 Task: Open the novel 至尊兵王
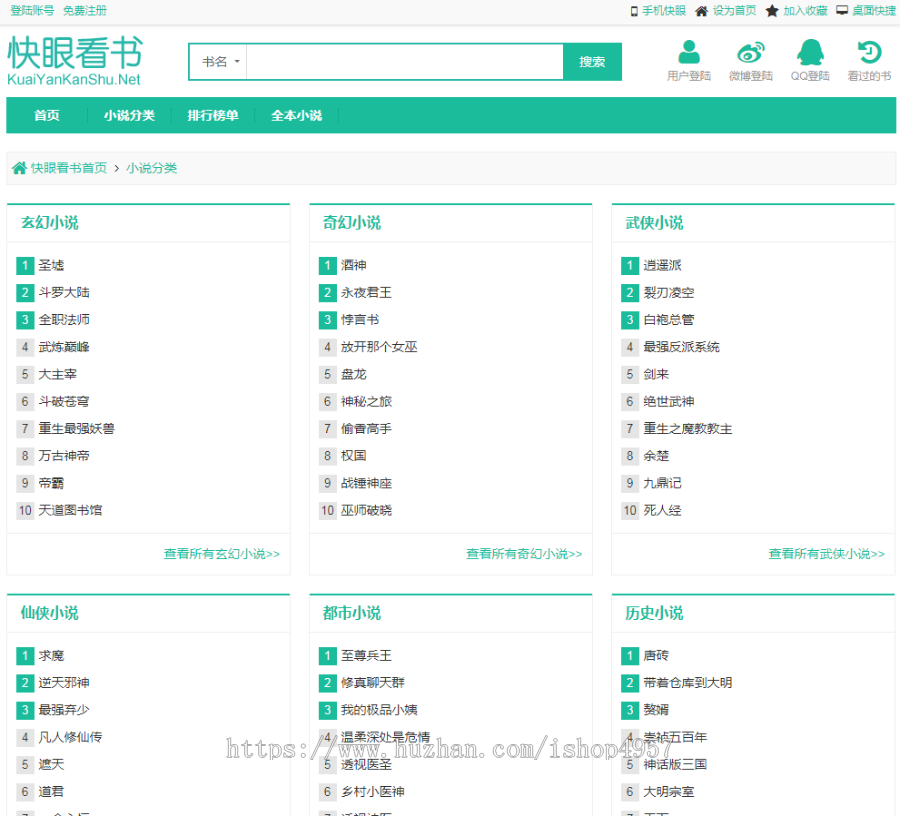[x=366, y=655]
